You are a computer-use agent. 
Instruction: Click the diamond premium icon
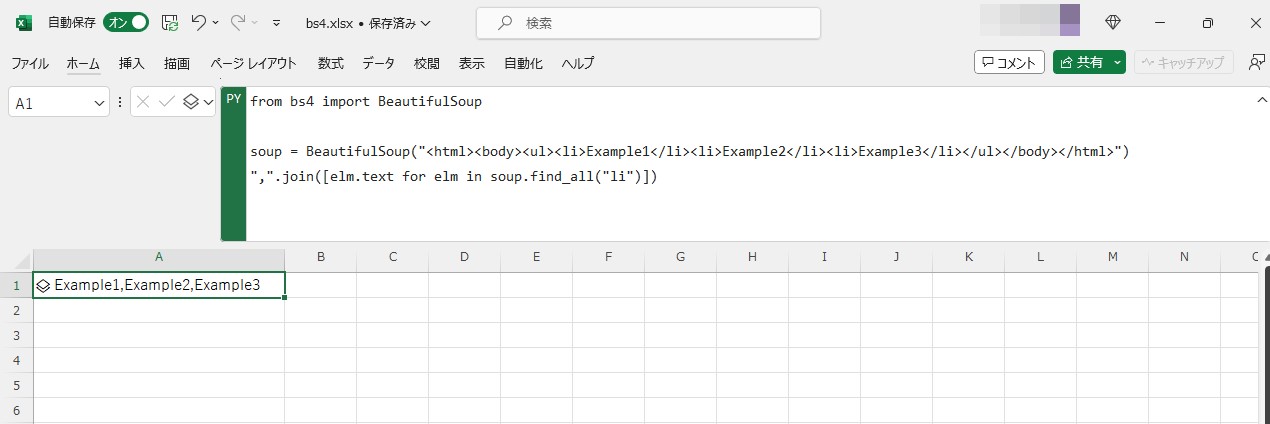pos(1112,22)
